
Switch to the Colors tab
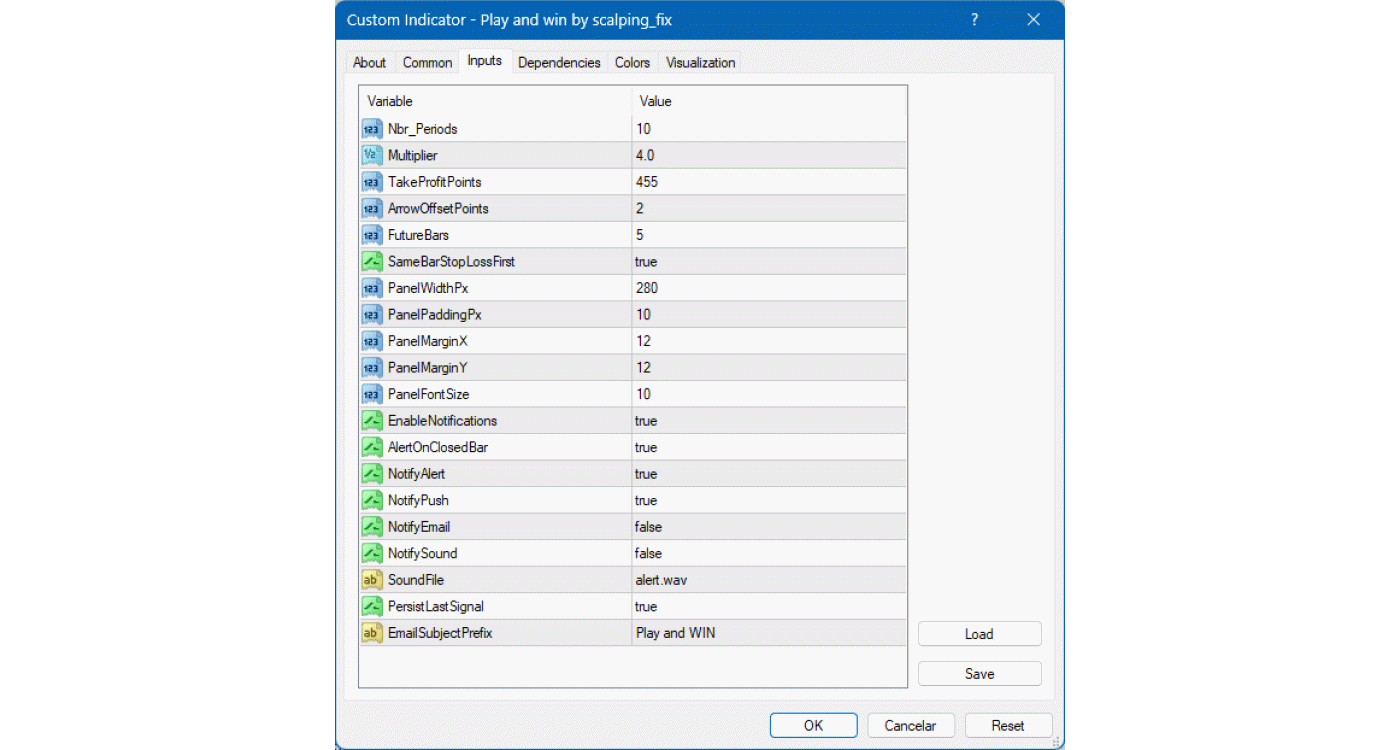coord(632,62)
